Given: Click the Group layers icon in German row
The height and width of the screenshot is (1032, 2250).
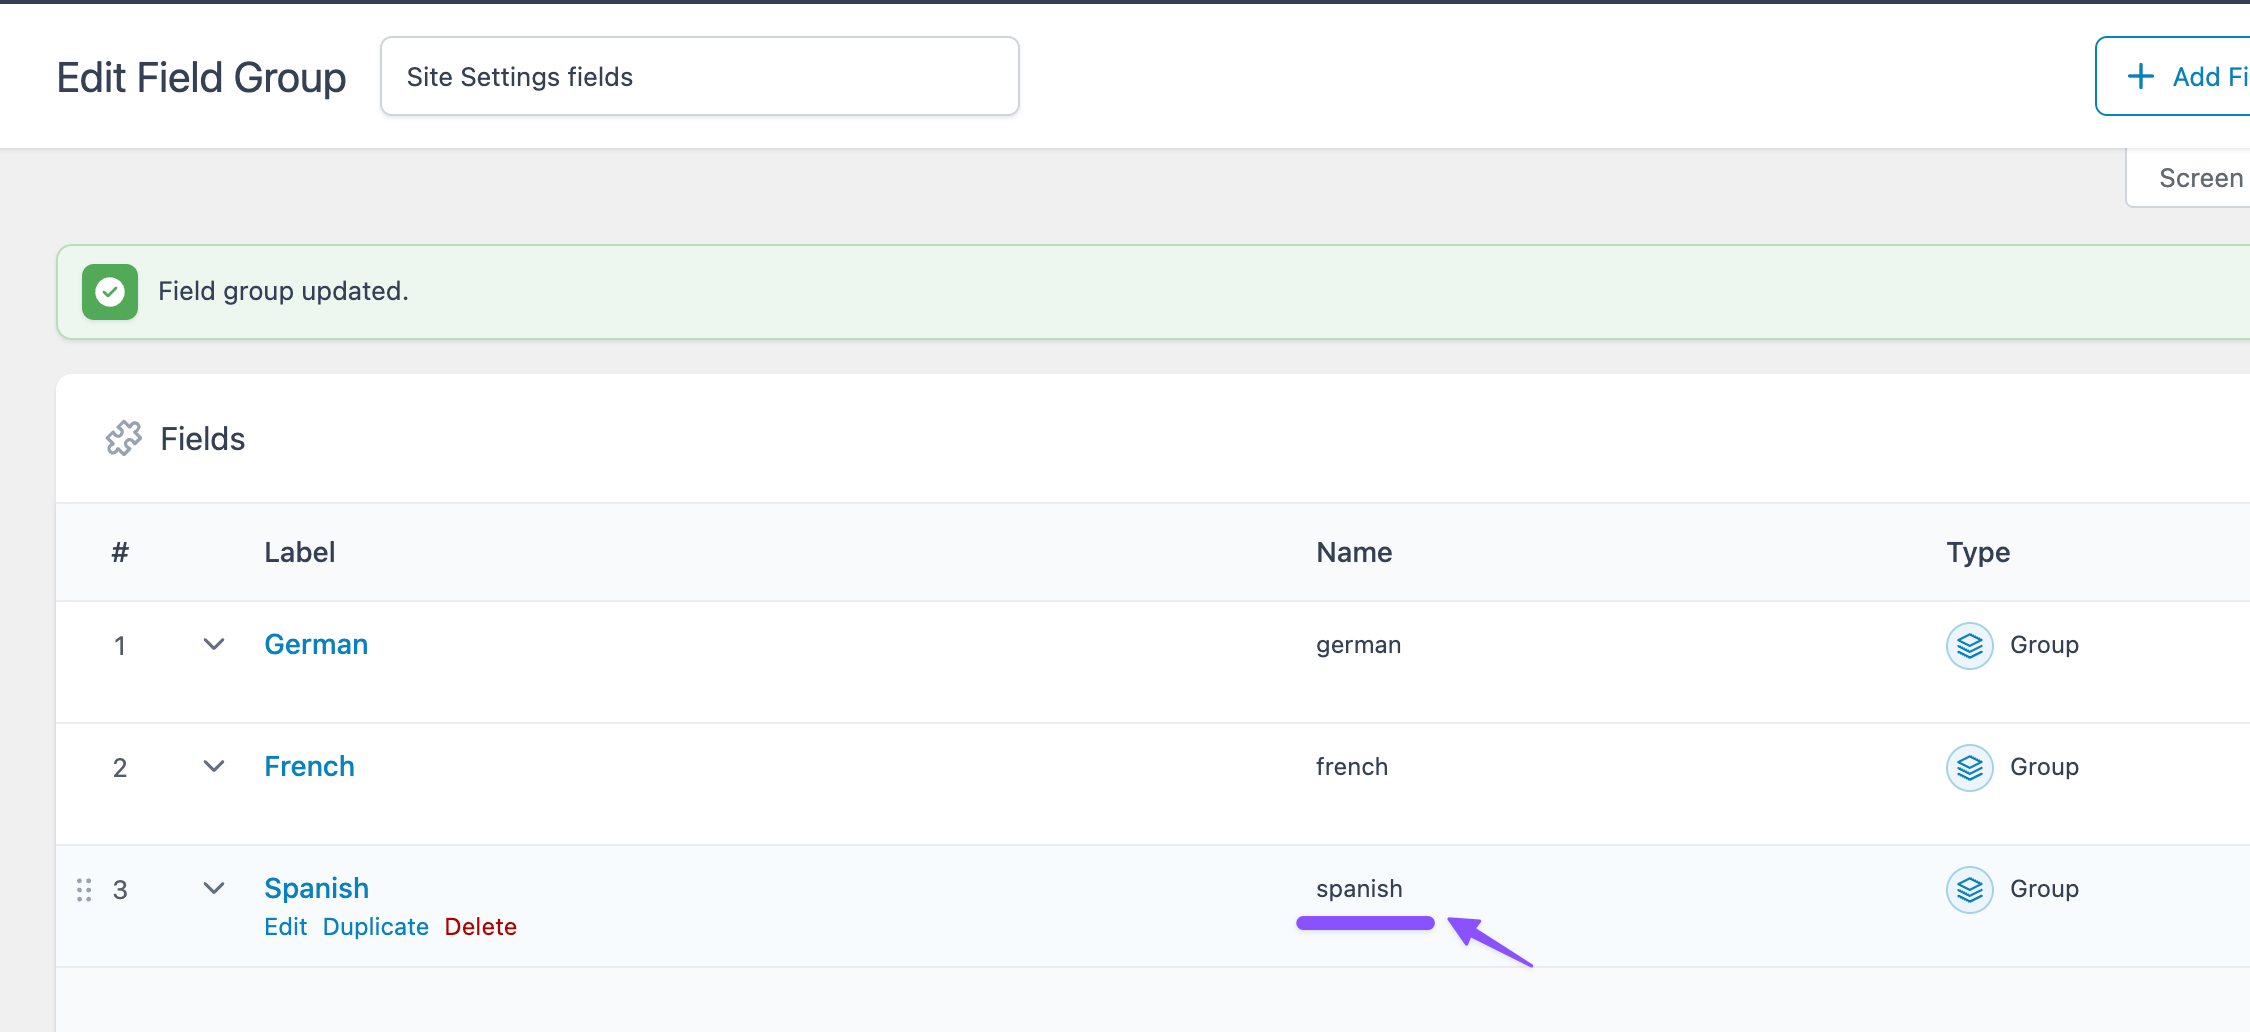Looking at the screenshot, I should tap(1969, 646).
